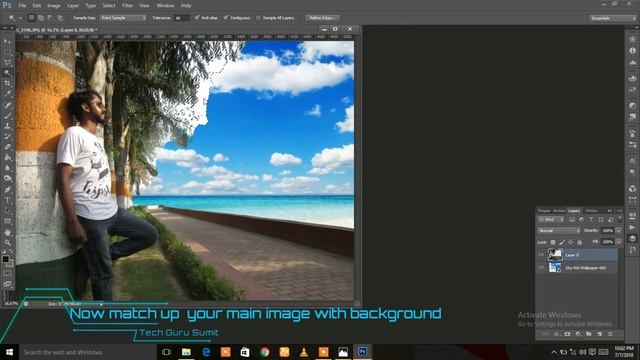Click the Refine Edge button
The width and height of the screenshot is (640, 360).
[322, 18]
